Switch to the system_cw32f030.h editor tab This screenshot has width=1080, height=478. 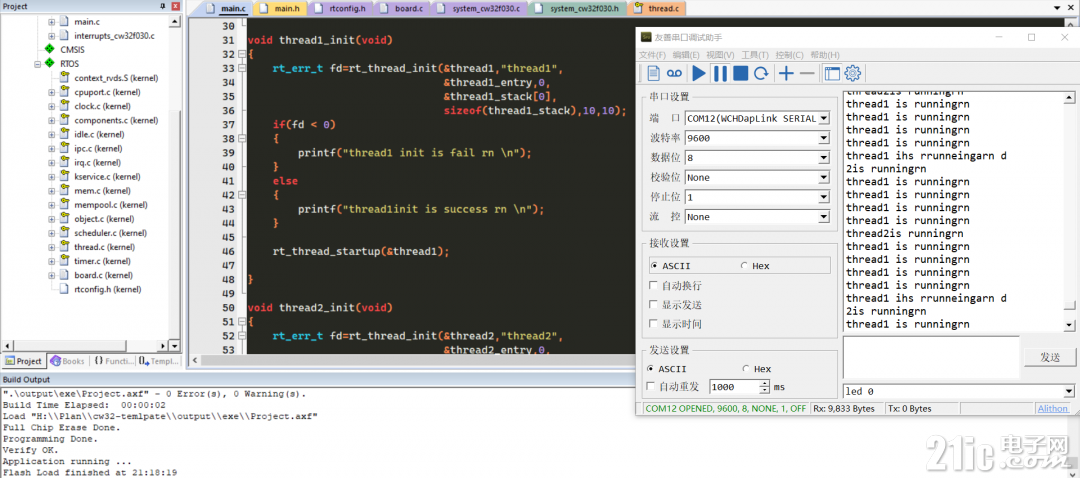click(580, 9)
